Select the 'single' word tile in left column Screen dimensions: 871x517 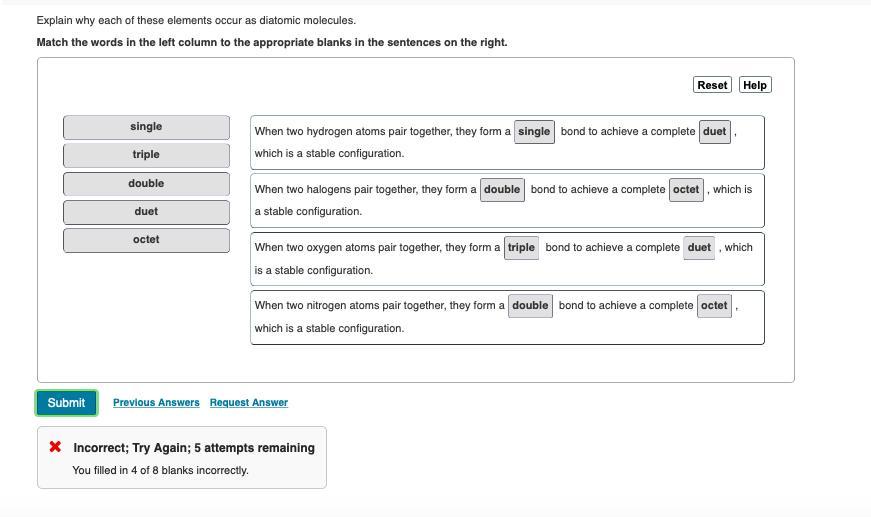[146, 127]
